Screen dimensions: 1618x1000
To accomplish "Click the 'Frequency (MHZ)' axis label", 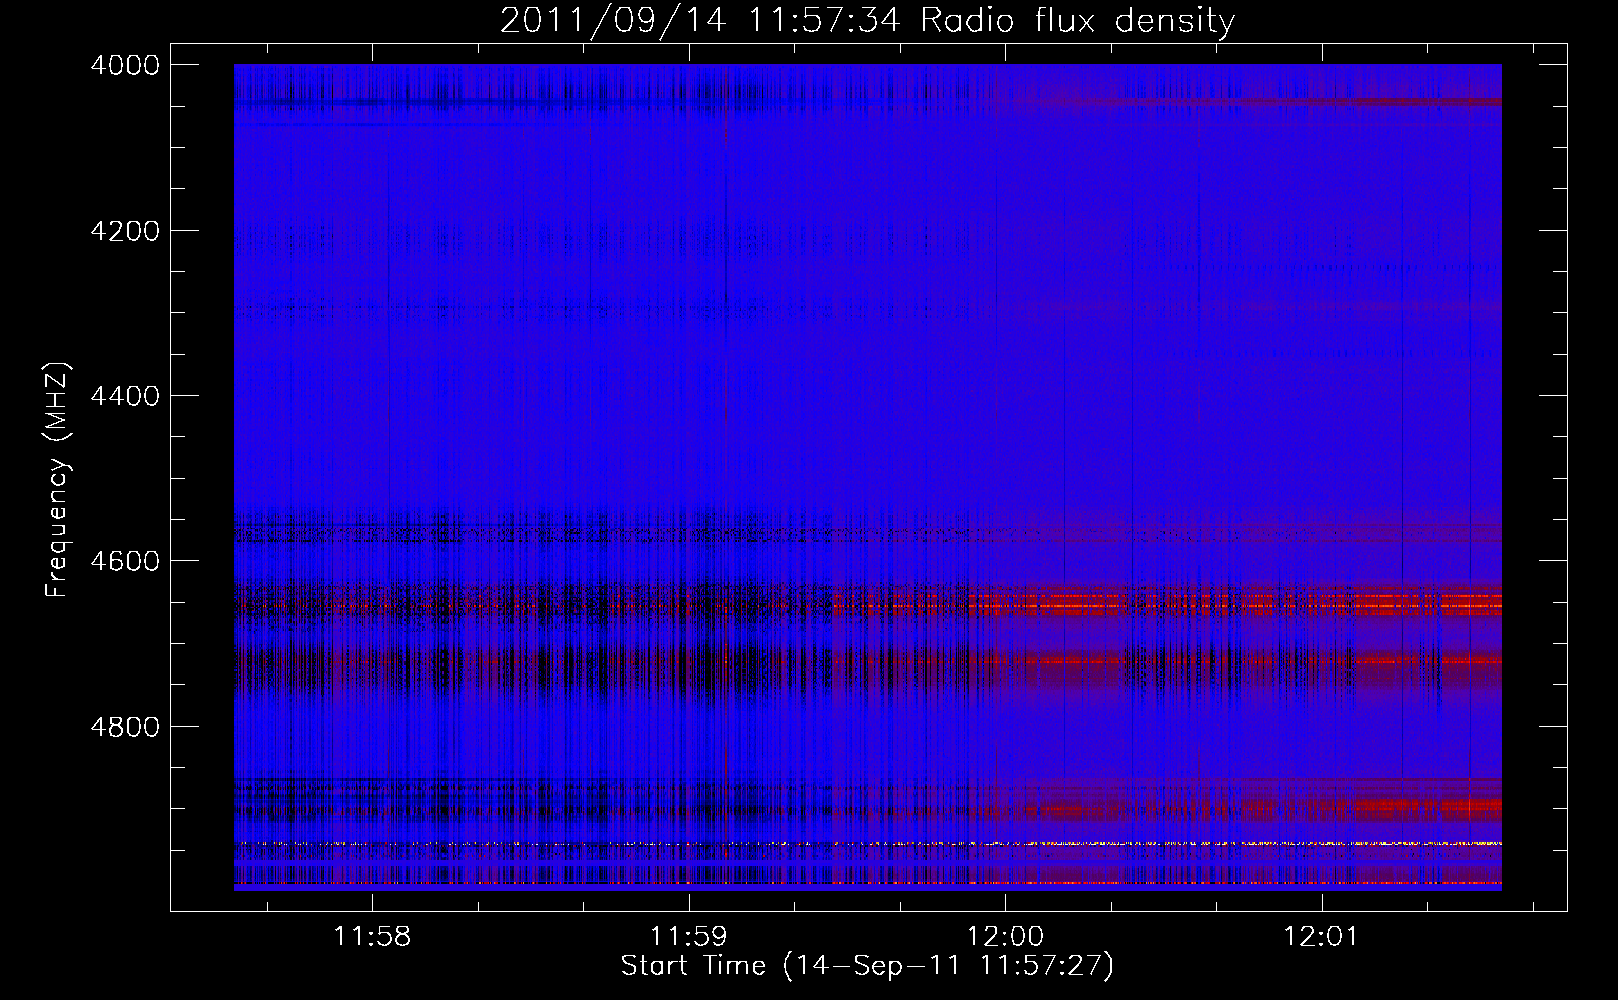I will (57, 480).
